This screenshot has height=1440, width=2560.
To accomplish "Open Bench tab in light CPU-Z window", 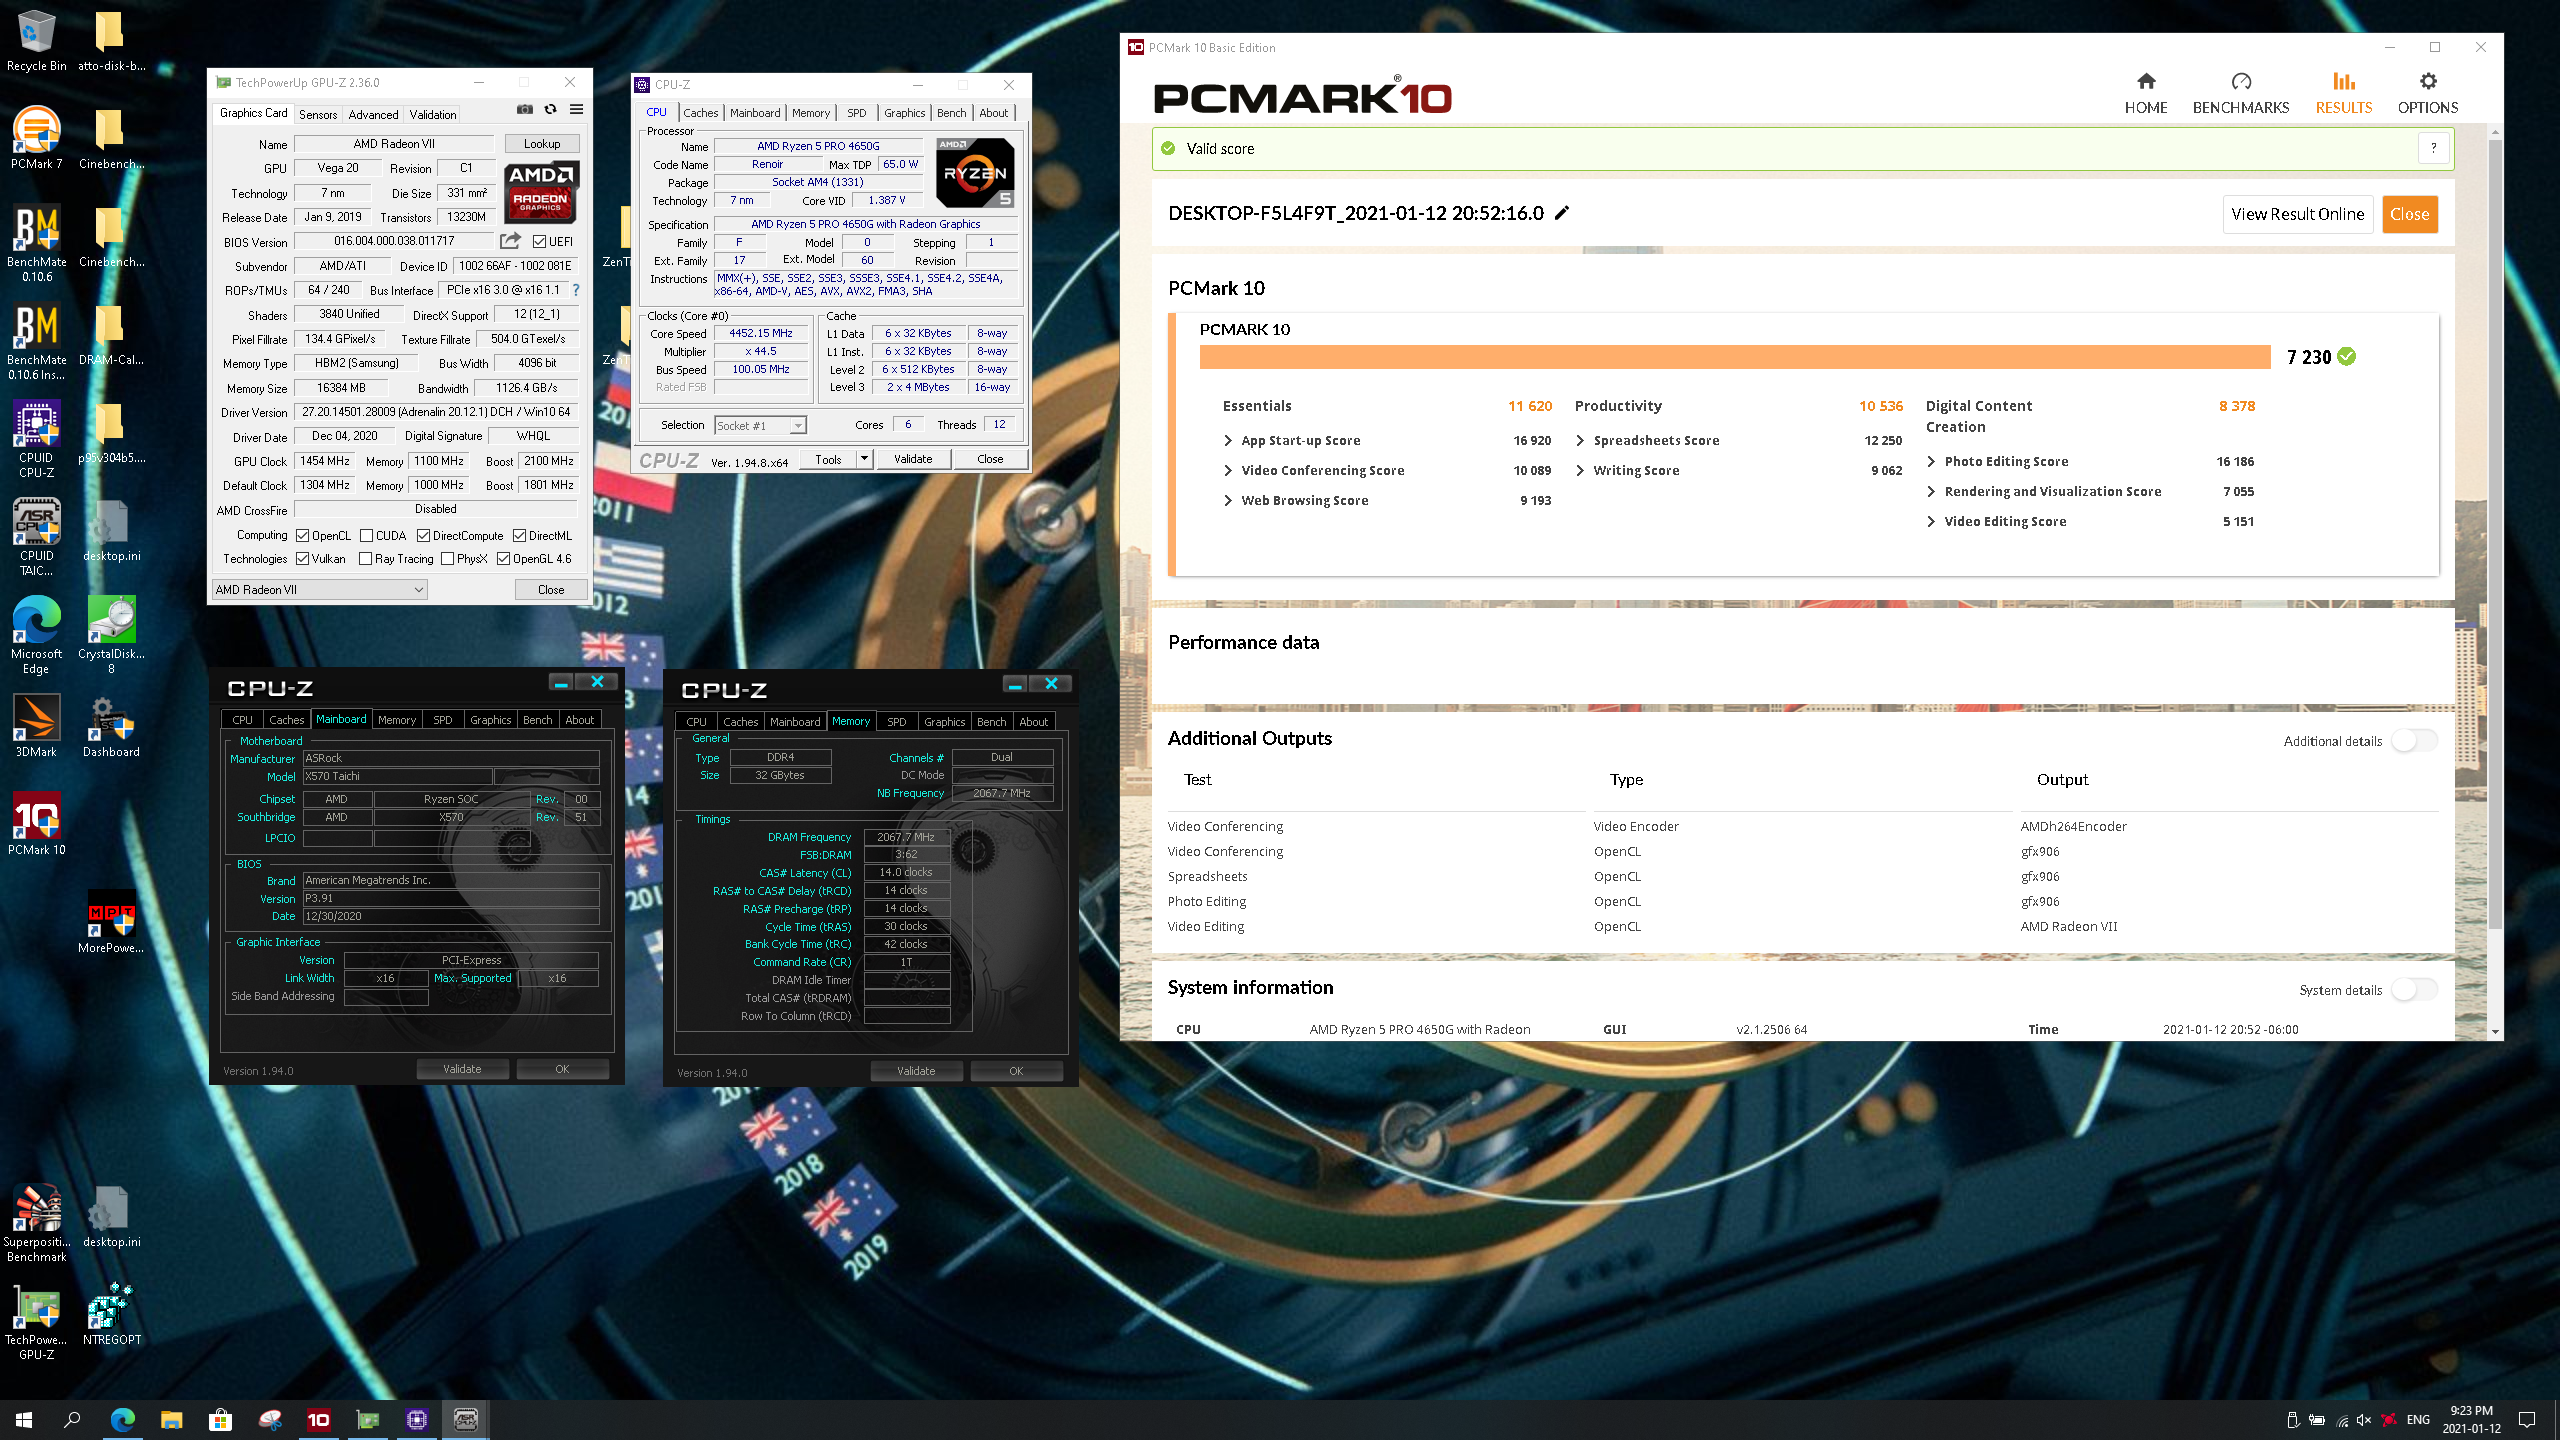I will (951, 112).
